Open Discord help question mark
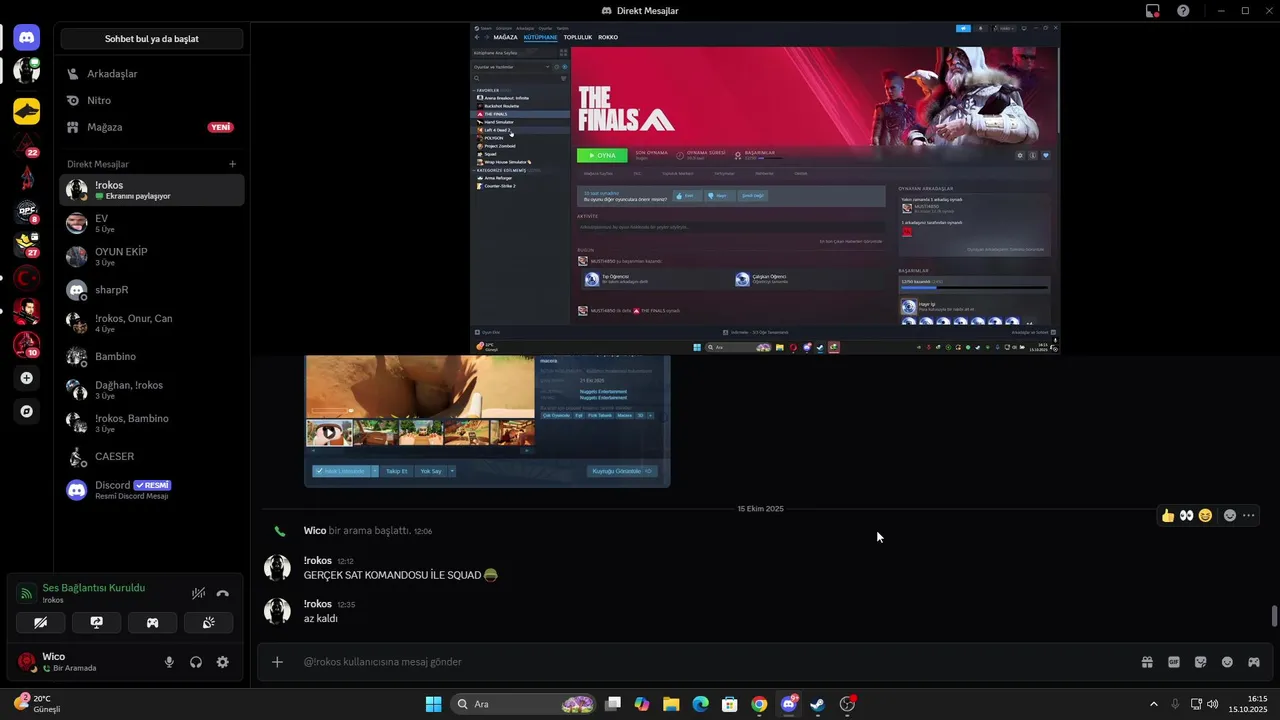Viewport: 1280px width, 720px height. 1183,11
